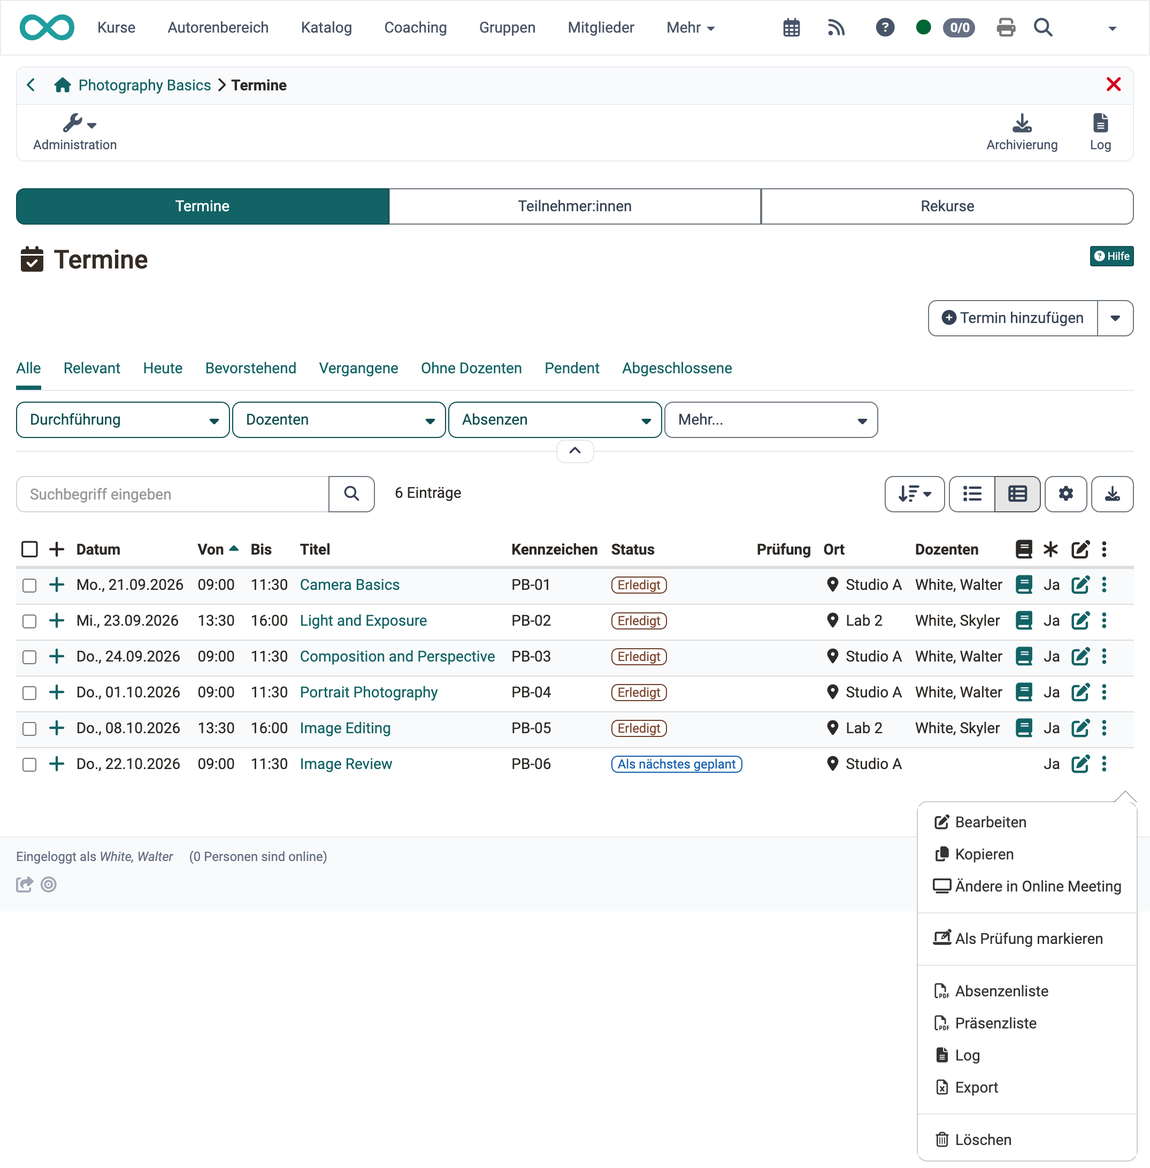This screenshot has height=1168, width=1150.
Task: Check the Camera Basics row checkbox
Action: (29, 585)
